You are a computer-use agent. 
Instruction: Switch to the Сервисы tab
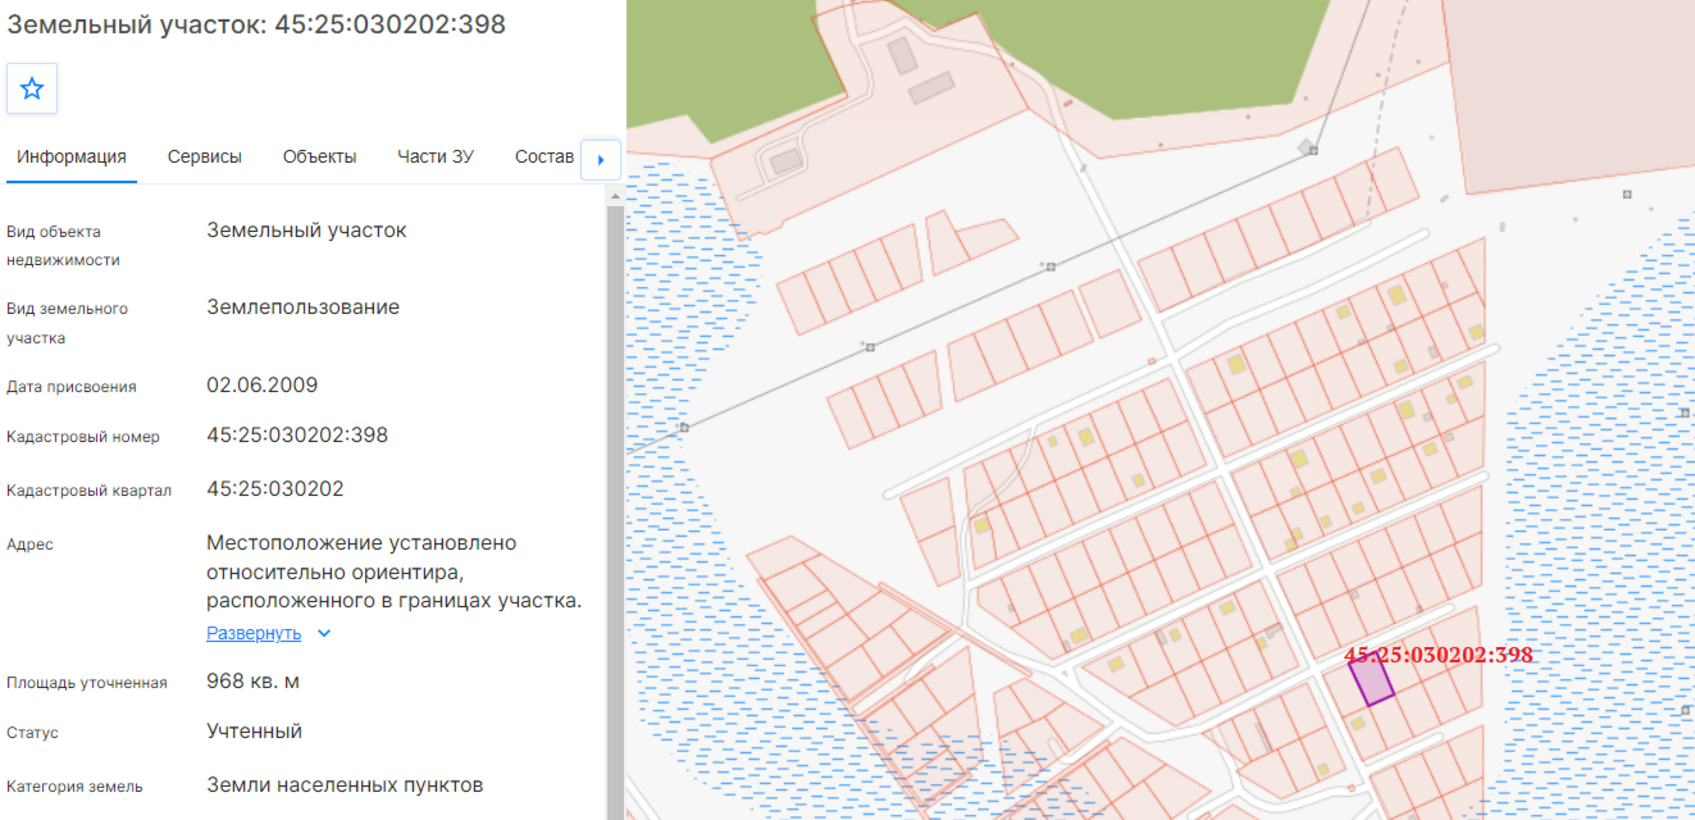[x=204, y=157]
